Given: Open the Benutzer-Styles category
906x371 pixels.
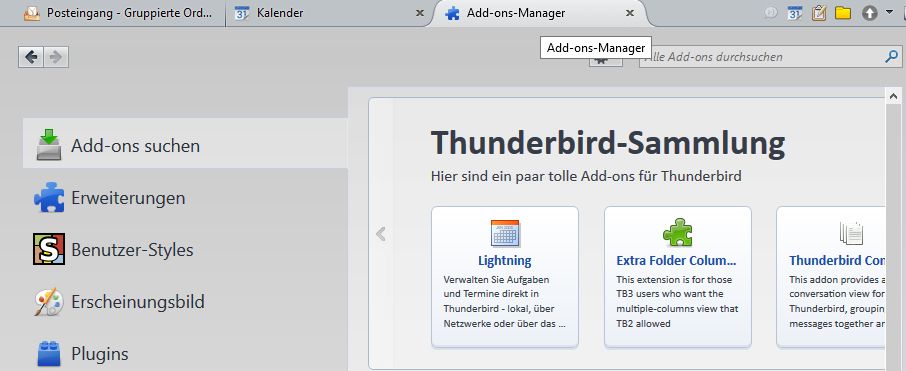Looking at the screenshot, I should click(185, 250).
